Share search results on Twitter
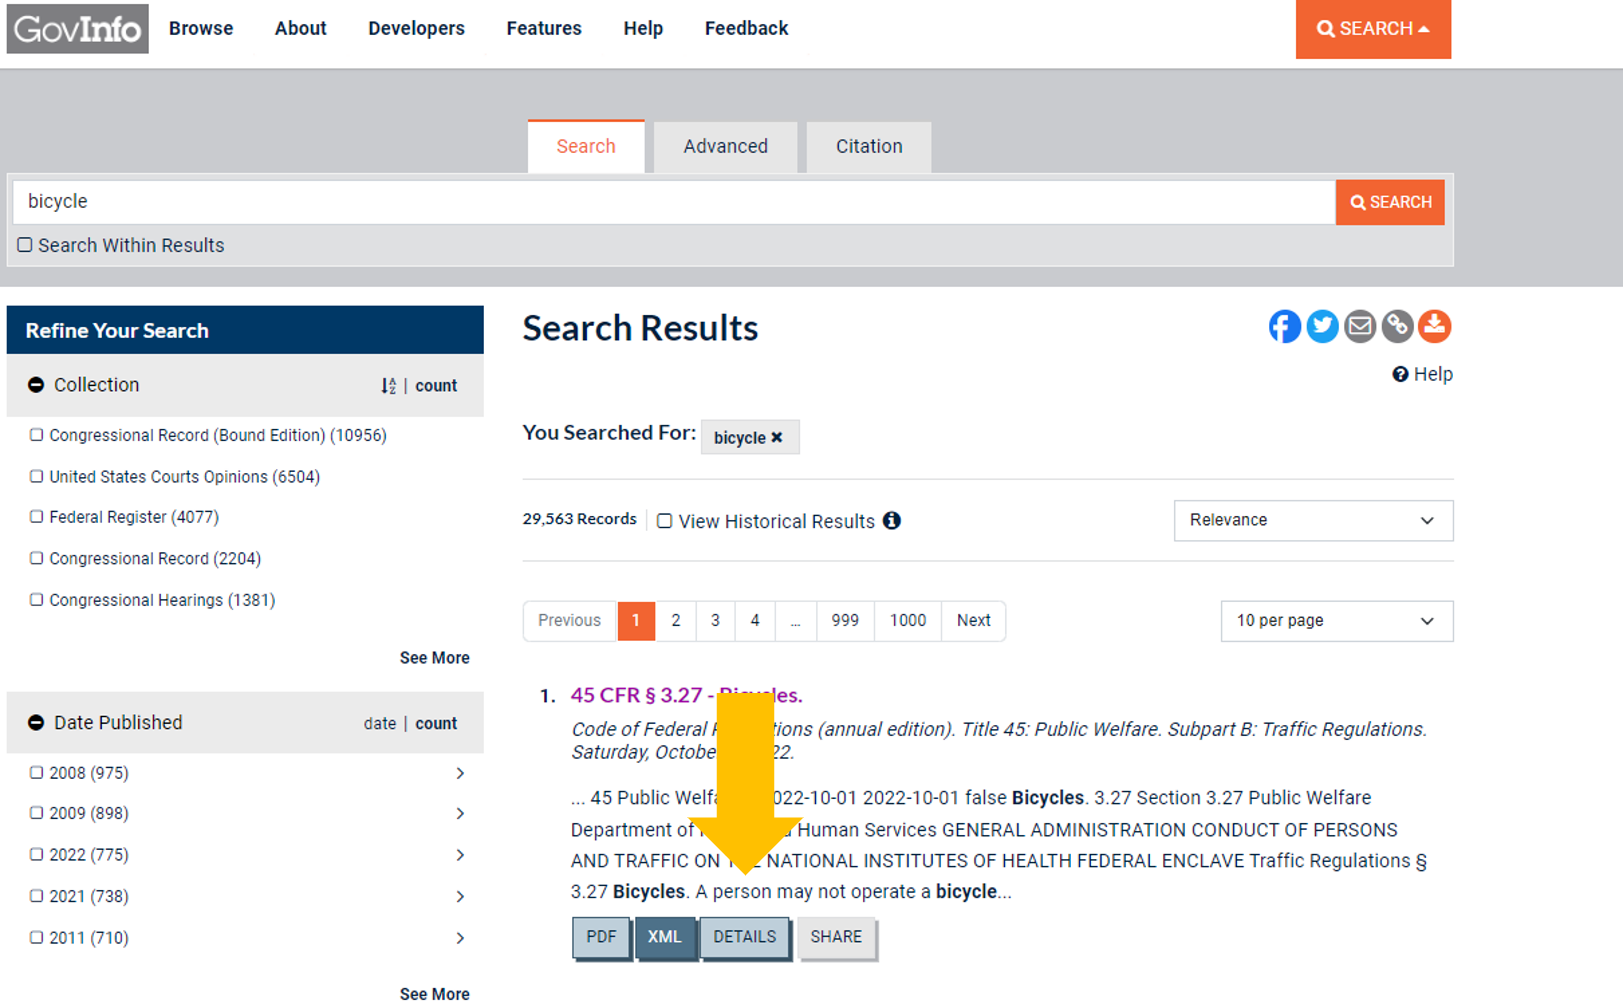Screen dimensions: 1623x1004 1322,326
